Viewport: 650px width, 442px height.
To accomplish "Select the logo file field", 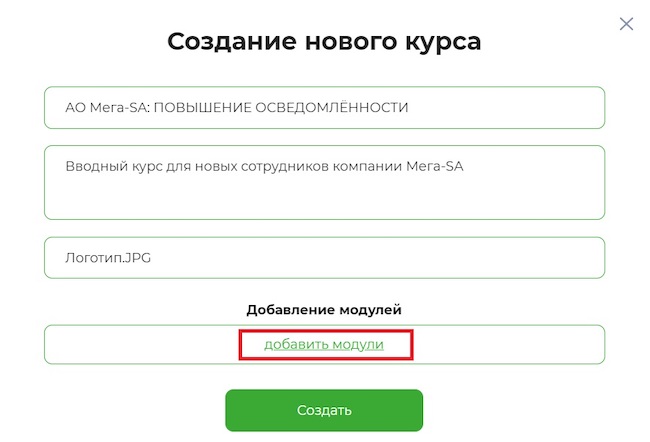I will 324,258.
